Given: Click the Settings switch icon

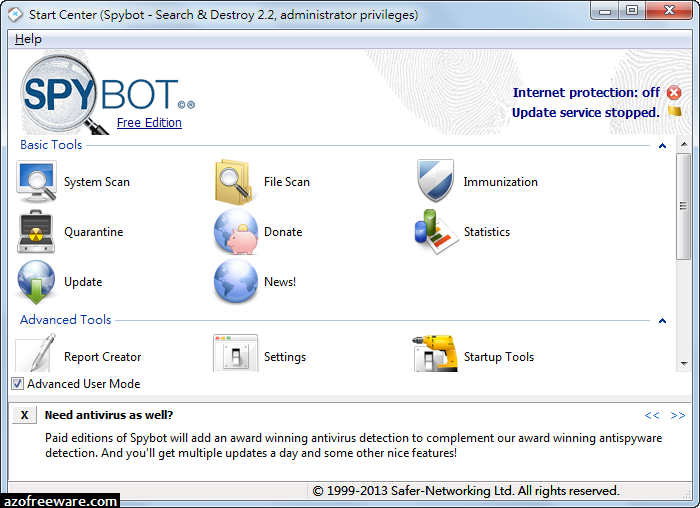Looking at the screenshot, I should pyautogui.click(x=236, y=353).
